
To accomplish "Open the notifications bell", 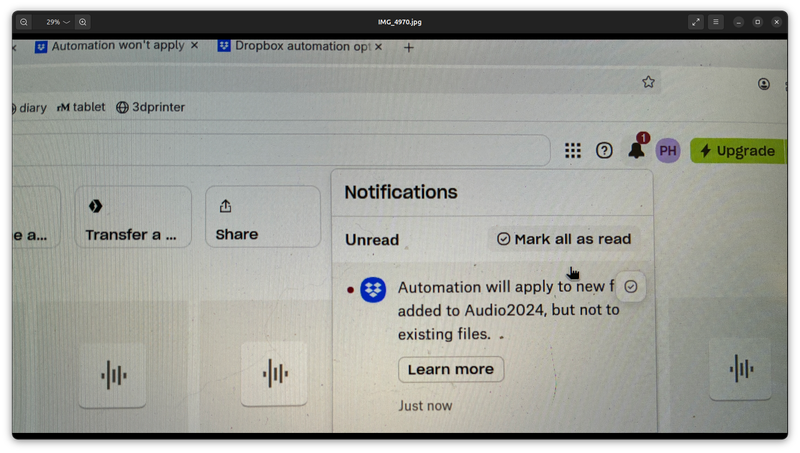I will click(636, 150).
